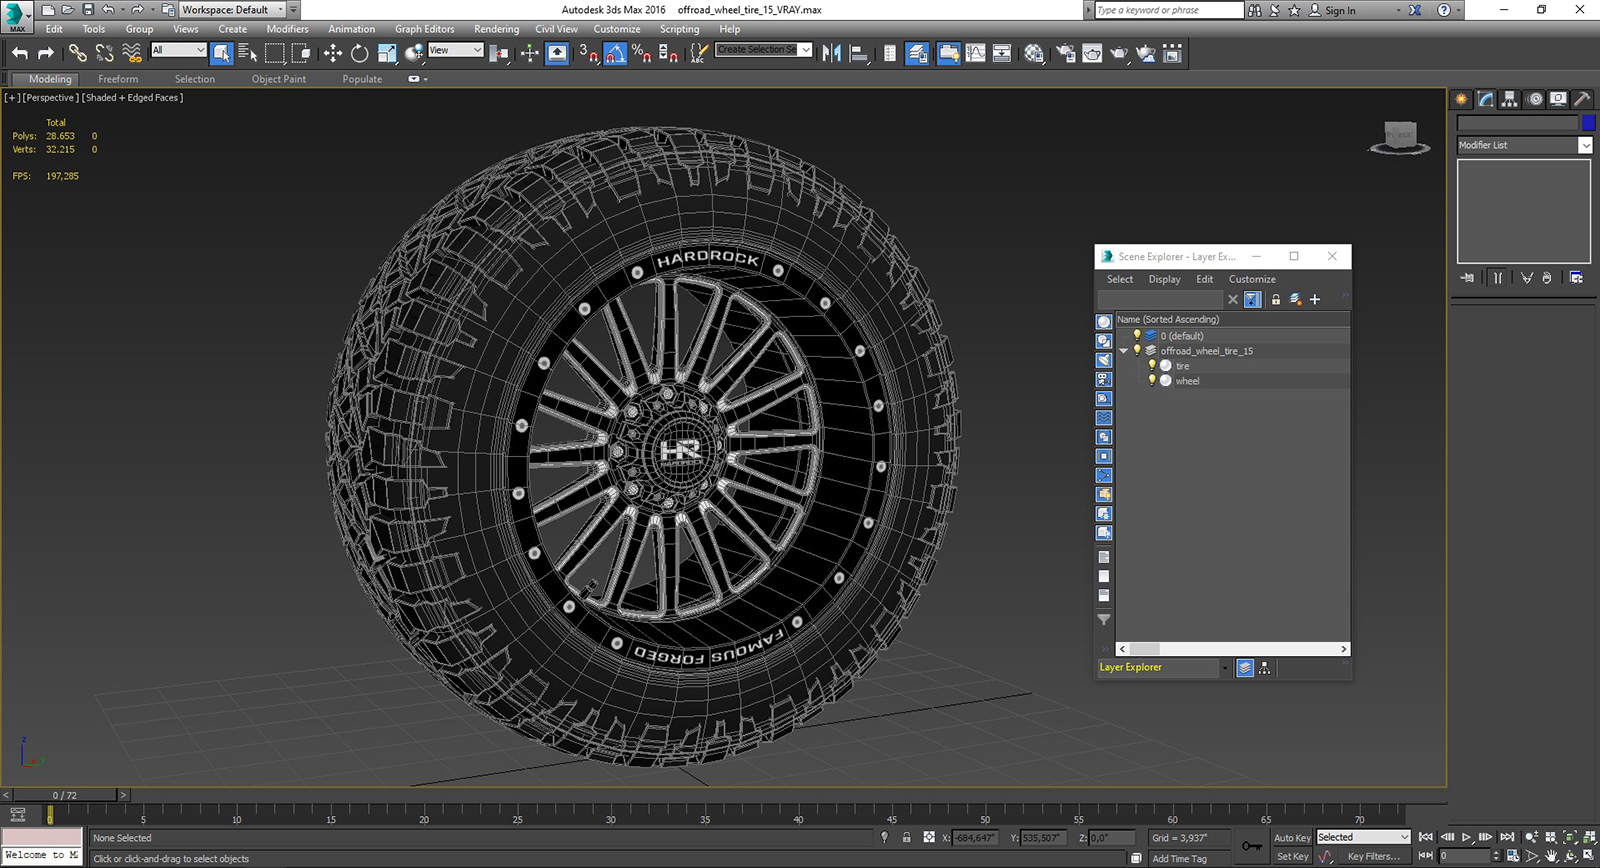Toggle the 3D Snaps button
Viewport: 1600px width, 868px height.
(x=589, y=53)
